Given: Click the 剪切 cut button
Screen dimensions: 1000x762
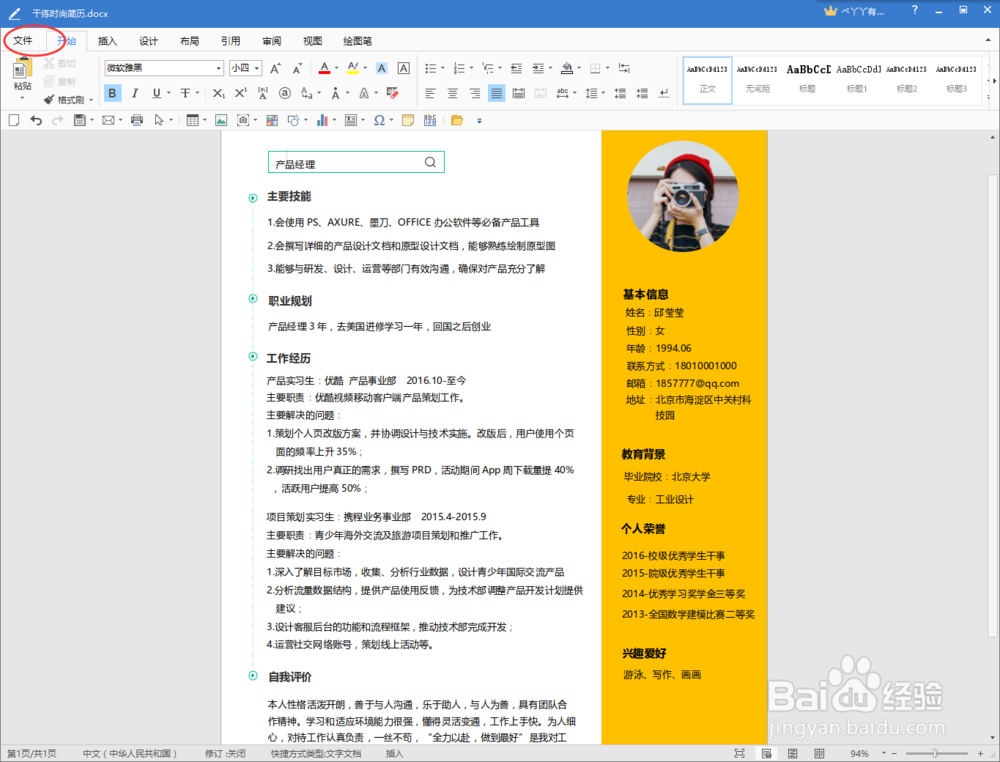Looking at the screenshot, I should 59,64.
